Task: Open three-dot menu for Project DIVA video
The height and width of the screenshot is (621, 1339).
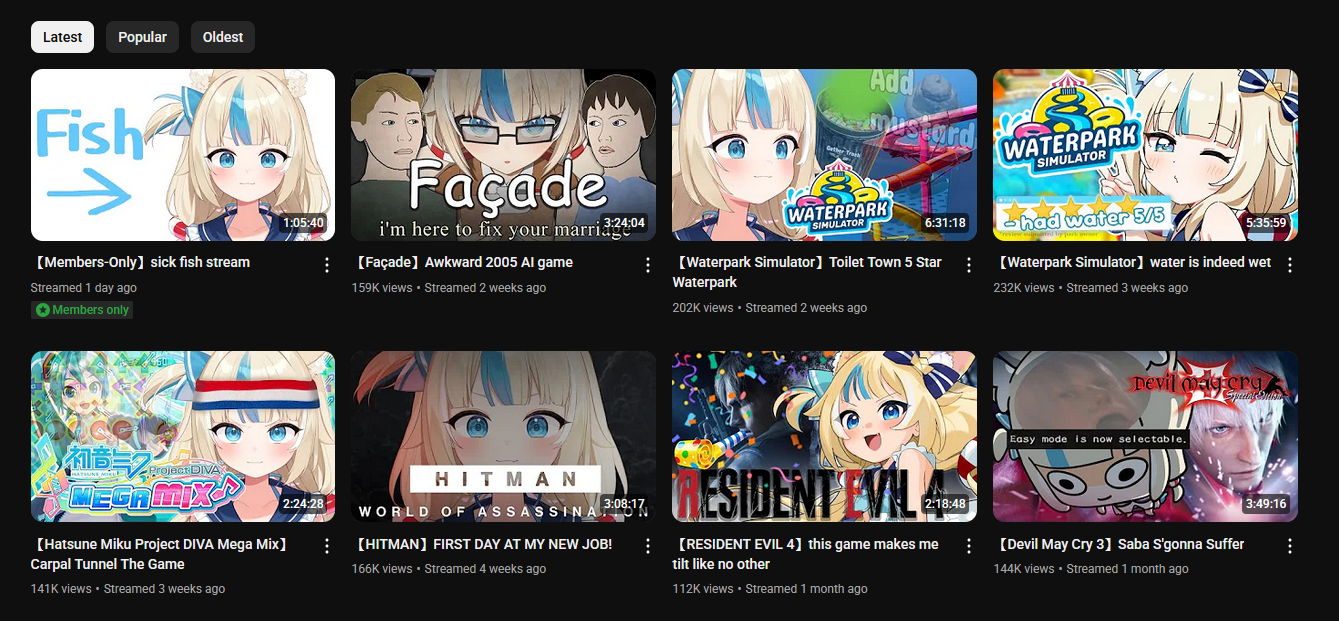Action: pyautogui.click(x=326, y=546)
